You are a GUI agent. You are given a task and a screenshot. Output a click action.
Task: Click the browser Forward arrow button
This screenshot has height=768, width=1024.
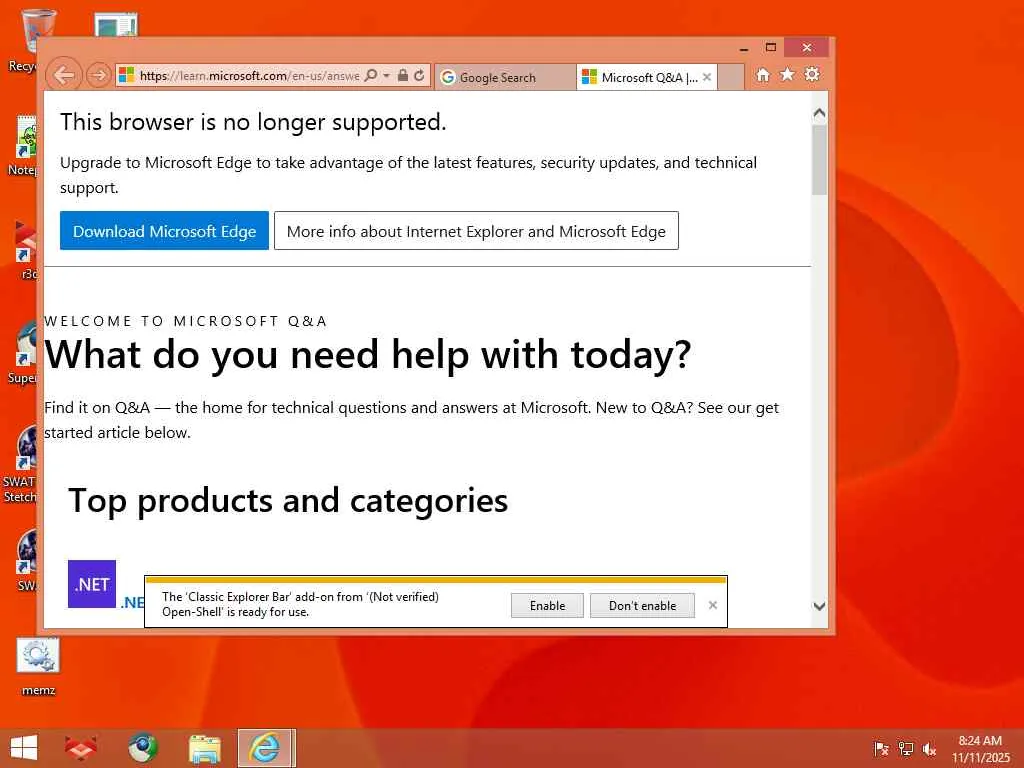coord(99,76)
